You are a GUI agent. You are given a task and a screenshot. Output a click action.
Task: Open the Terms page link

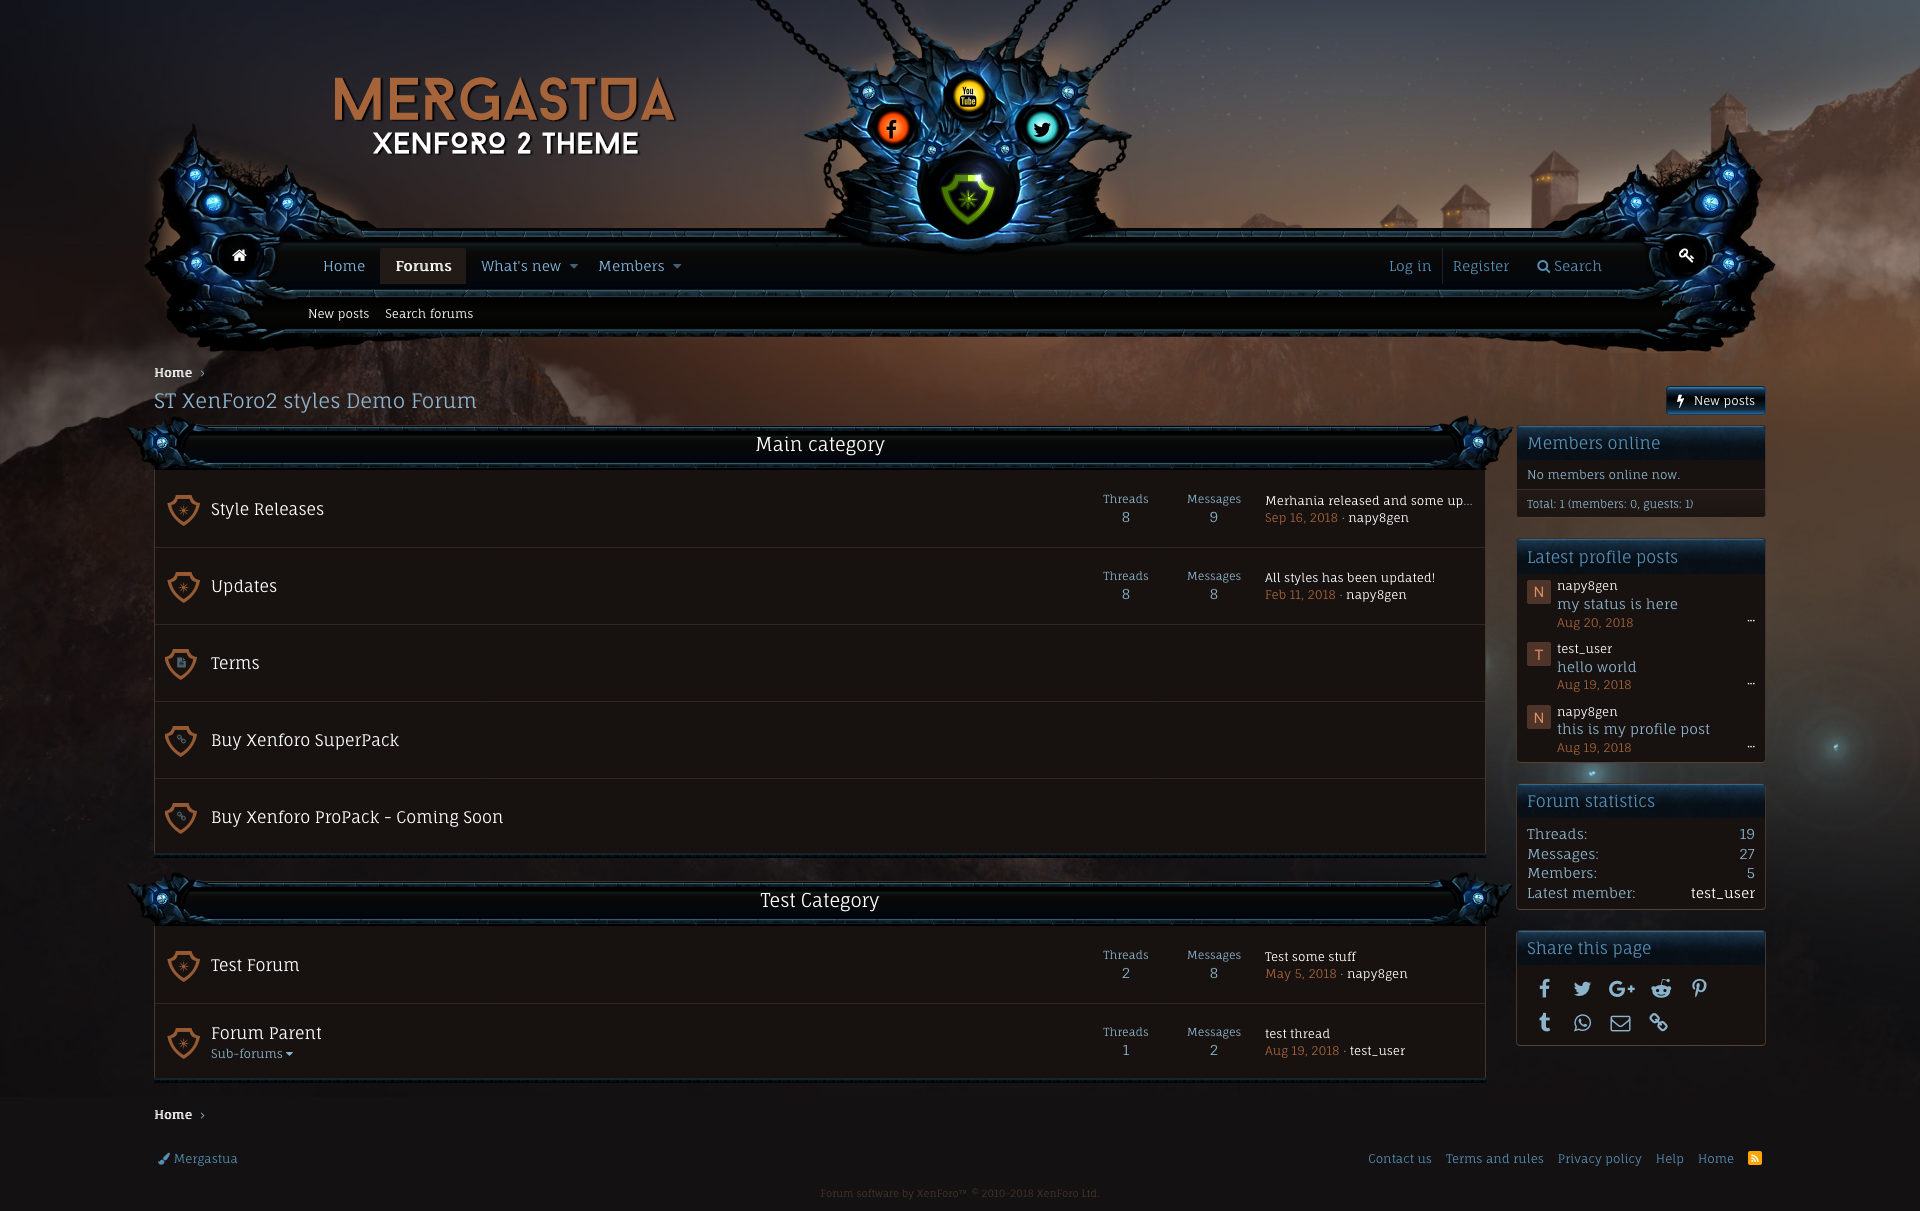(x=235, y=663)
